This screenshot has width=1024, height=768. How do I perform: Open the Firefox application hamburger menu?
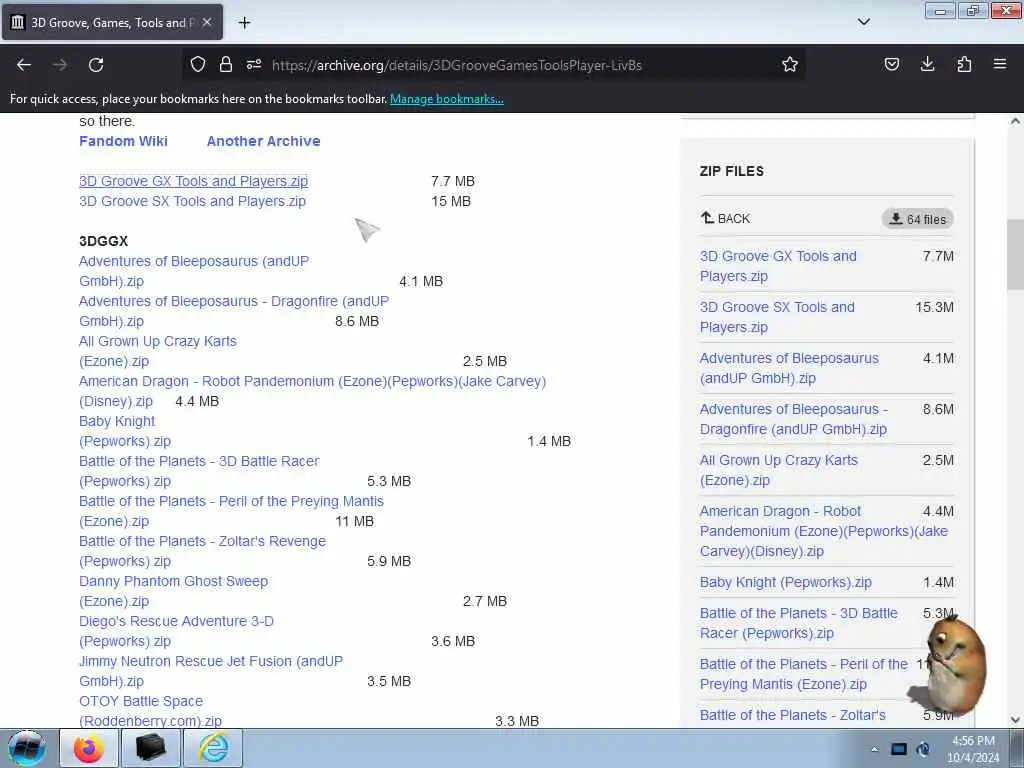click(1000, 64)
